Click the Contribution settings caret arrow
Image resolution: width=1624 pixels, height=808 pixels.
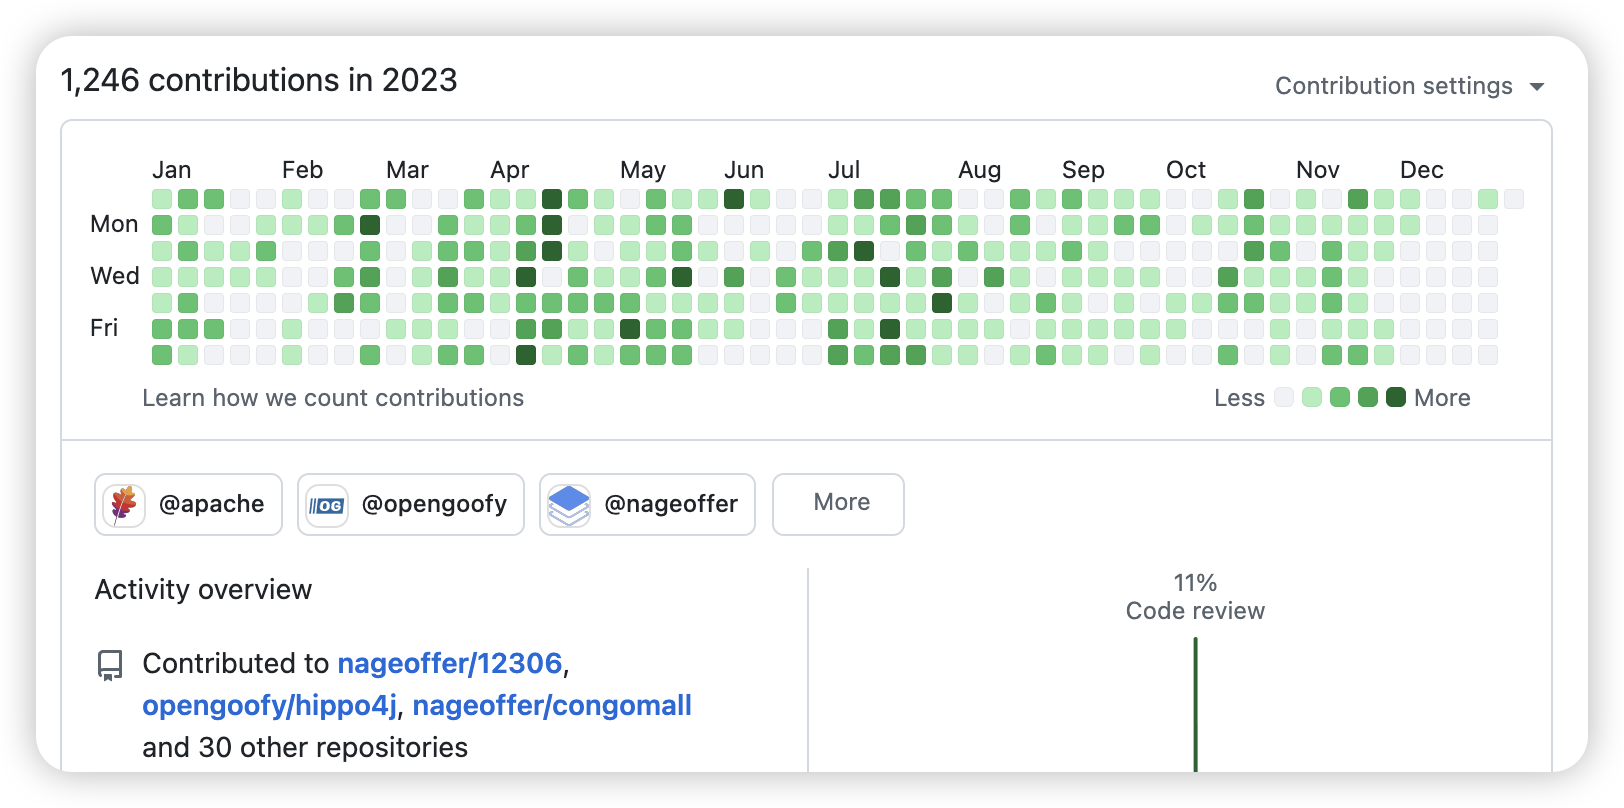[1537, 87]
